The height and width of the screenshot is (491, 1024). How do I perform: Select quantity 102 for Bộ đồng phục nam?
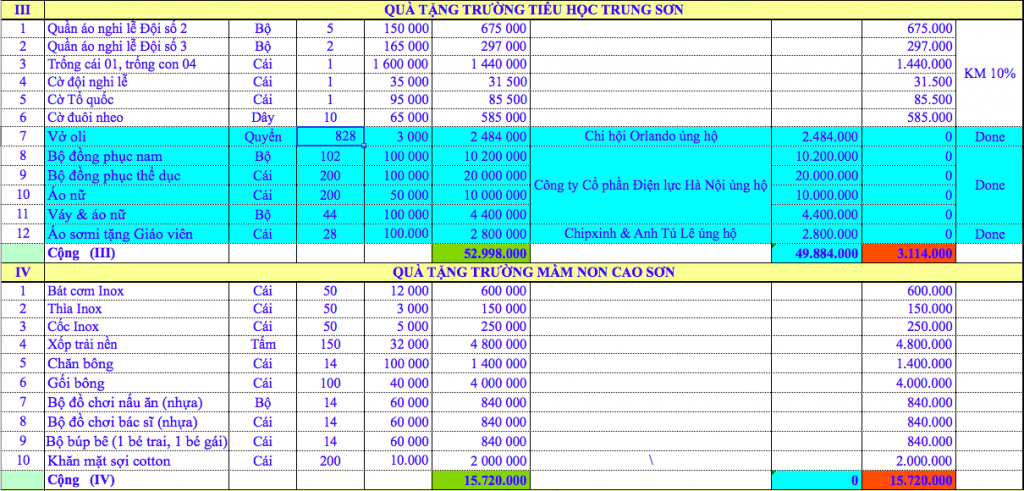click(x=330, y=156)
